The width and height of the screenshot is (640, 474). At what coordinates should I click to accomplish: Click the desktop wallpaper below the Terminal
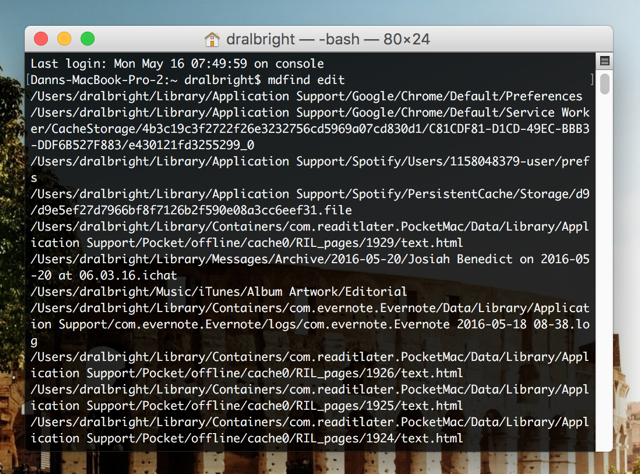(x=320, y=462)
